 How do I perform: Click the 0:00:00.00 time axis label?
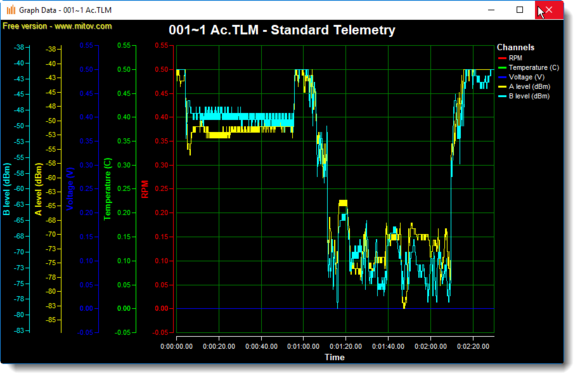pos(176,347)
